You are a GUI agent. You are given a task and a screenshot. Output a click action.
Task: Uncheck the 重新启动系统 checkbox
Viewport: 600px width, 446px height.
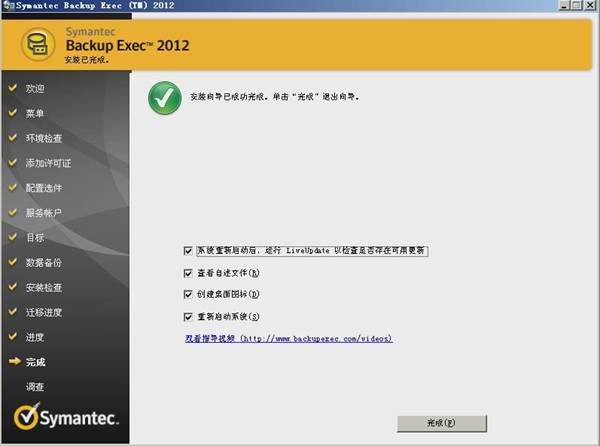click(188, 317)
